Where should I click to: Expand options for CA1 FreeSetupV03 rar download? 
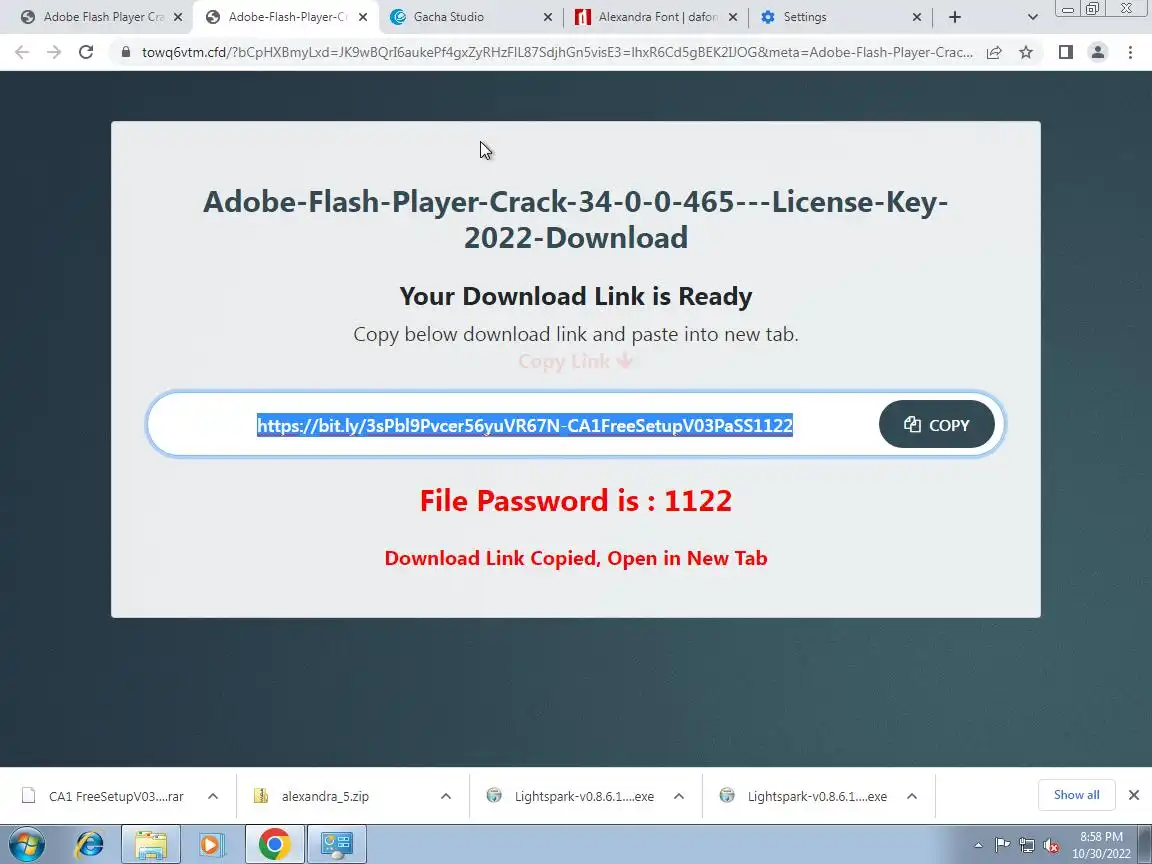click(213, 796)
